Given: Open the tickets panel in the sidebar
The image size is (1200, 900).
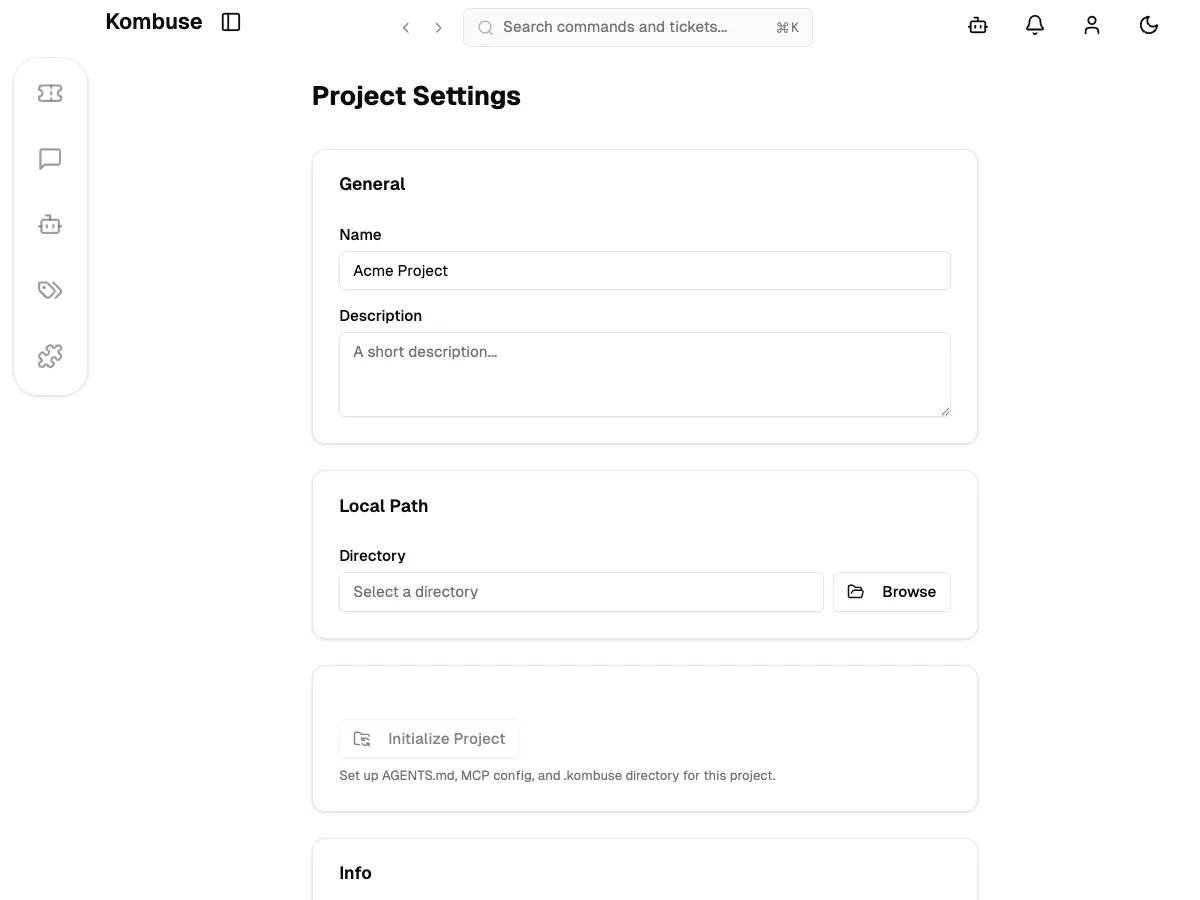Looking at the screenshot, I should [50, 92].
